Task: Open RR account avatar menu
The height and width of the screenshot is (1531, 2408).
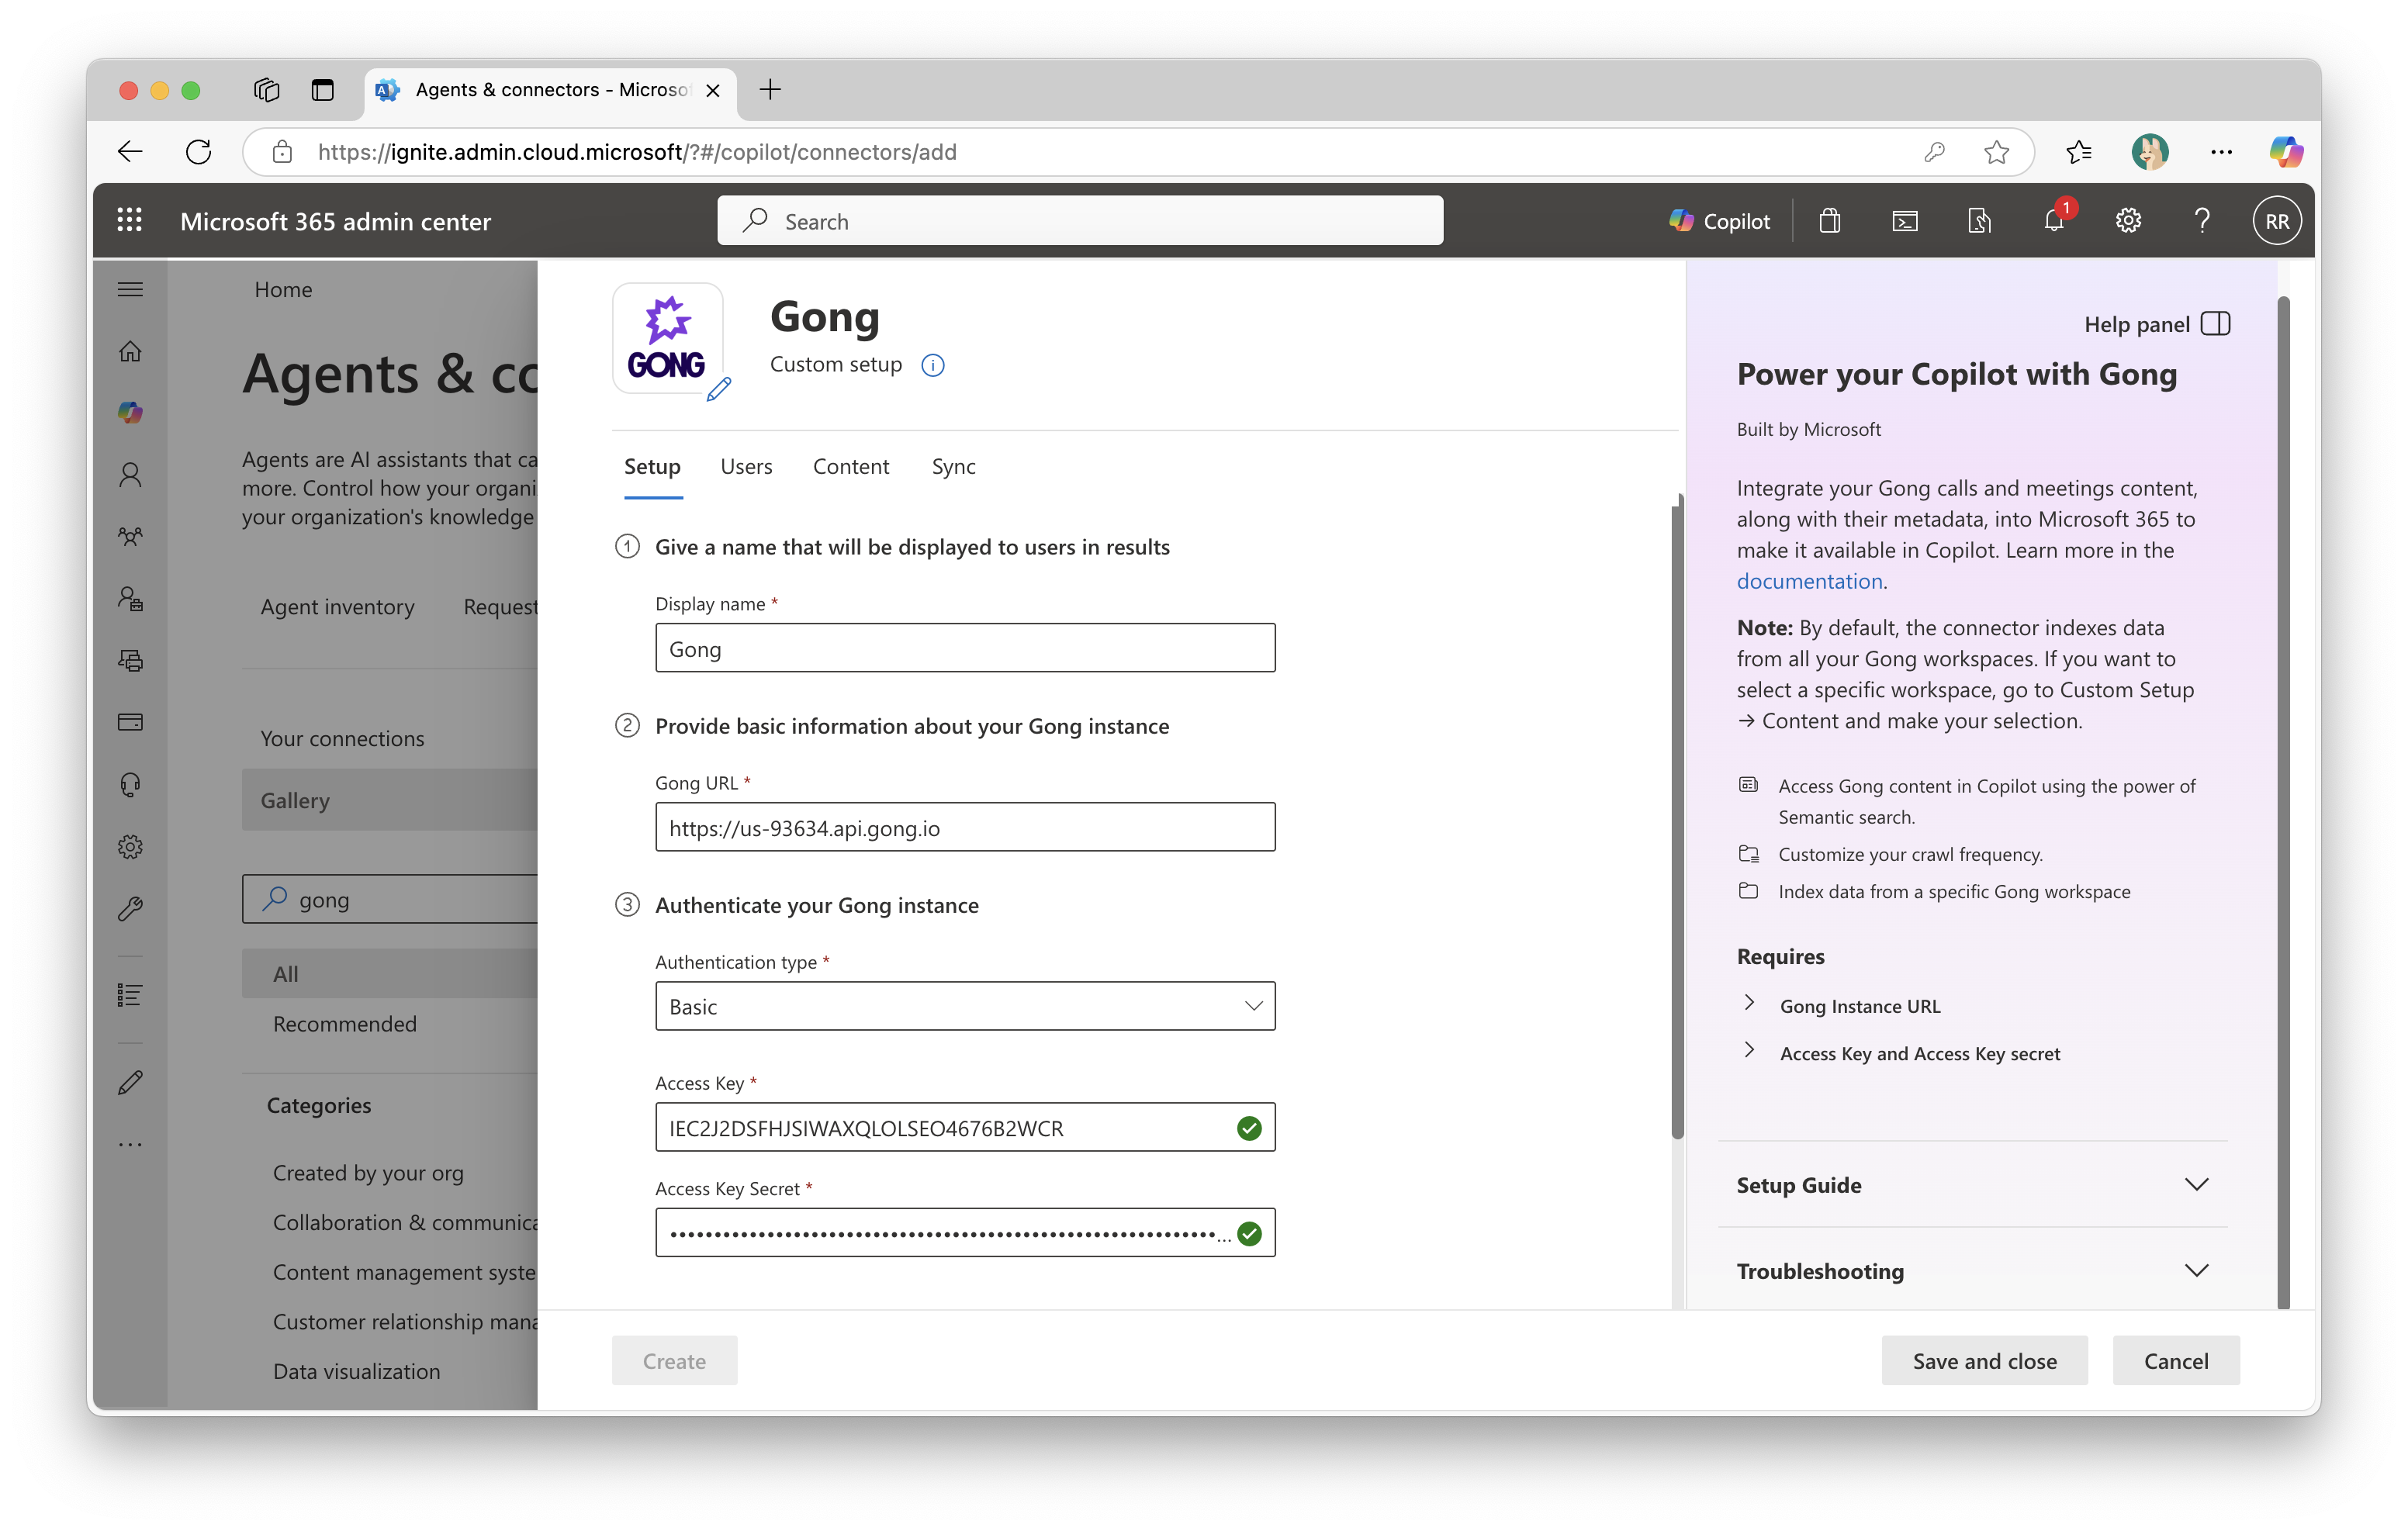Action: 2277,221
